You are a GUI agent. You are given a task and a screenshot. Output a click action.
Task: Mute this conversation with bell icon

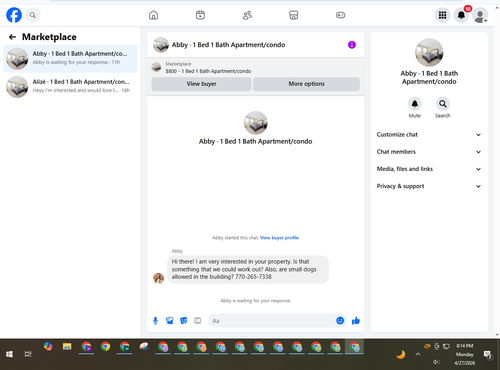coord(415,104)
